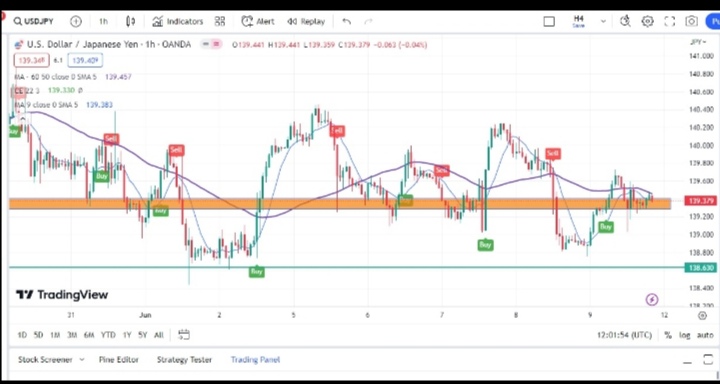Set chart range to 5D

coord(38,335)
